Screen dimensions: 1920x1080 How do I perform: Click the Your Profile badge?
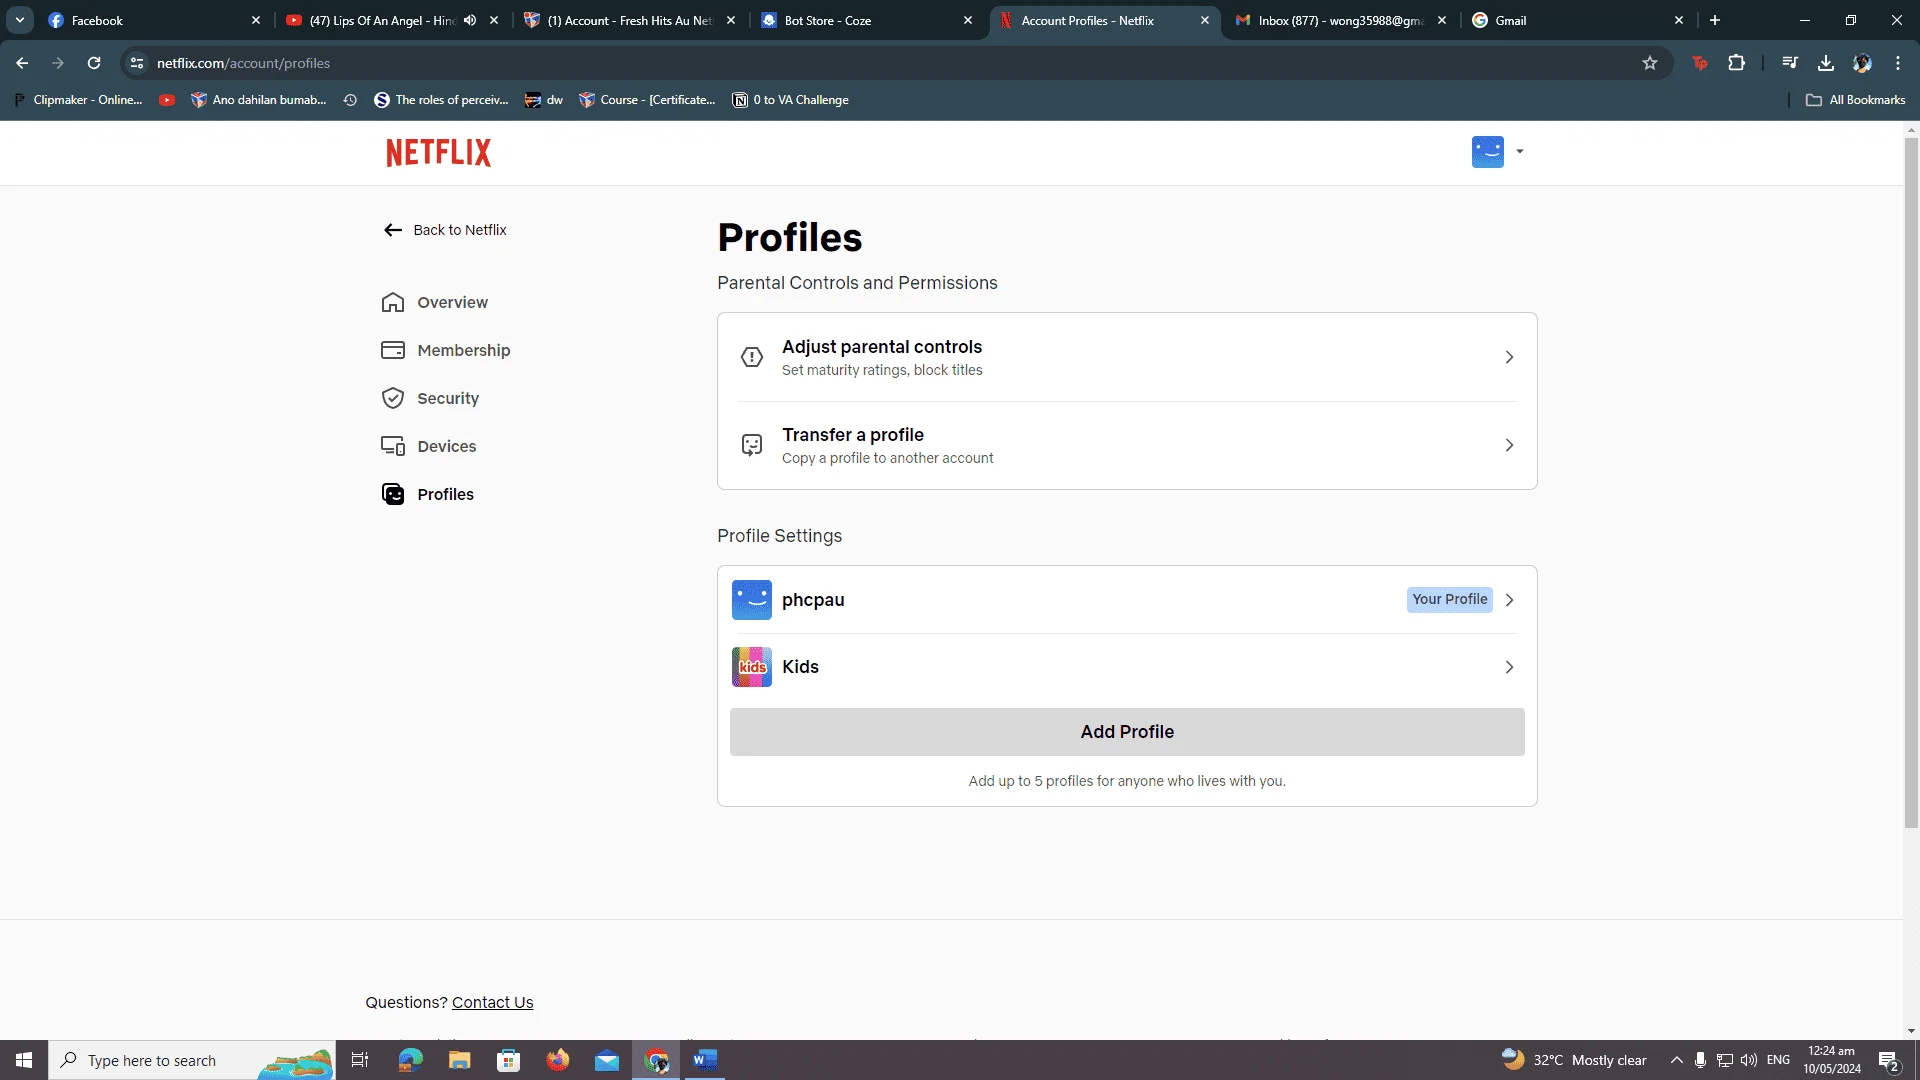[x=1449, y=599]
